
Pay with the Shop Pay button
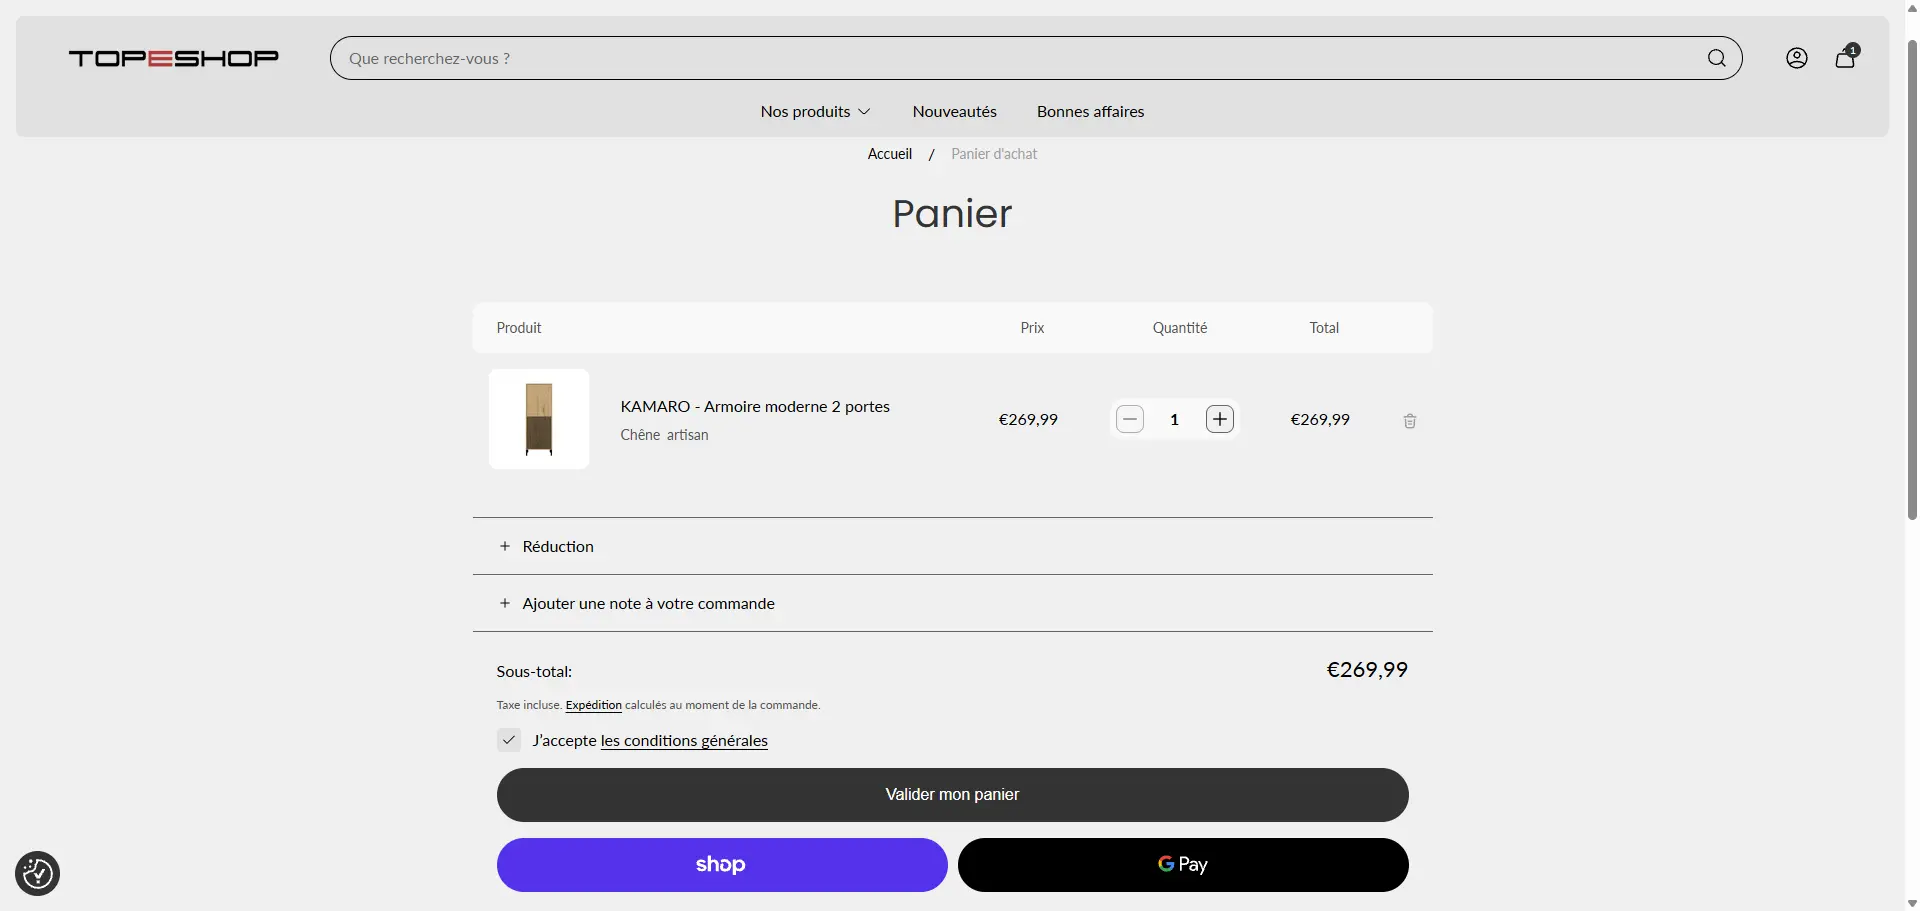click(722, 865)
